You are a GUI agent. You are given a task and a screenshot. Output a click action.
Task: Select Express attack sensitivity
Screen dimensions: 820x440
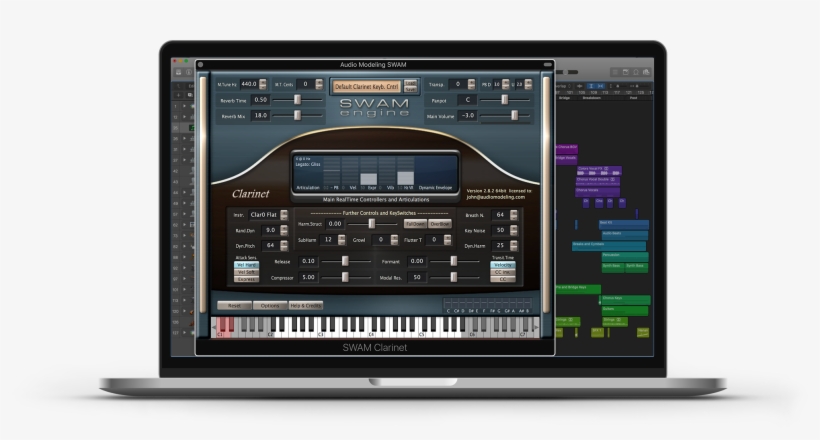click(x=246, y=279)
